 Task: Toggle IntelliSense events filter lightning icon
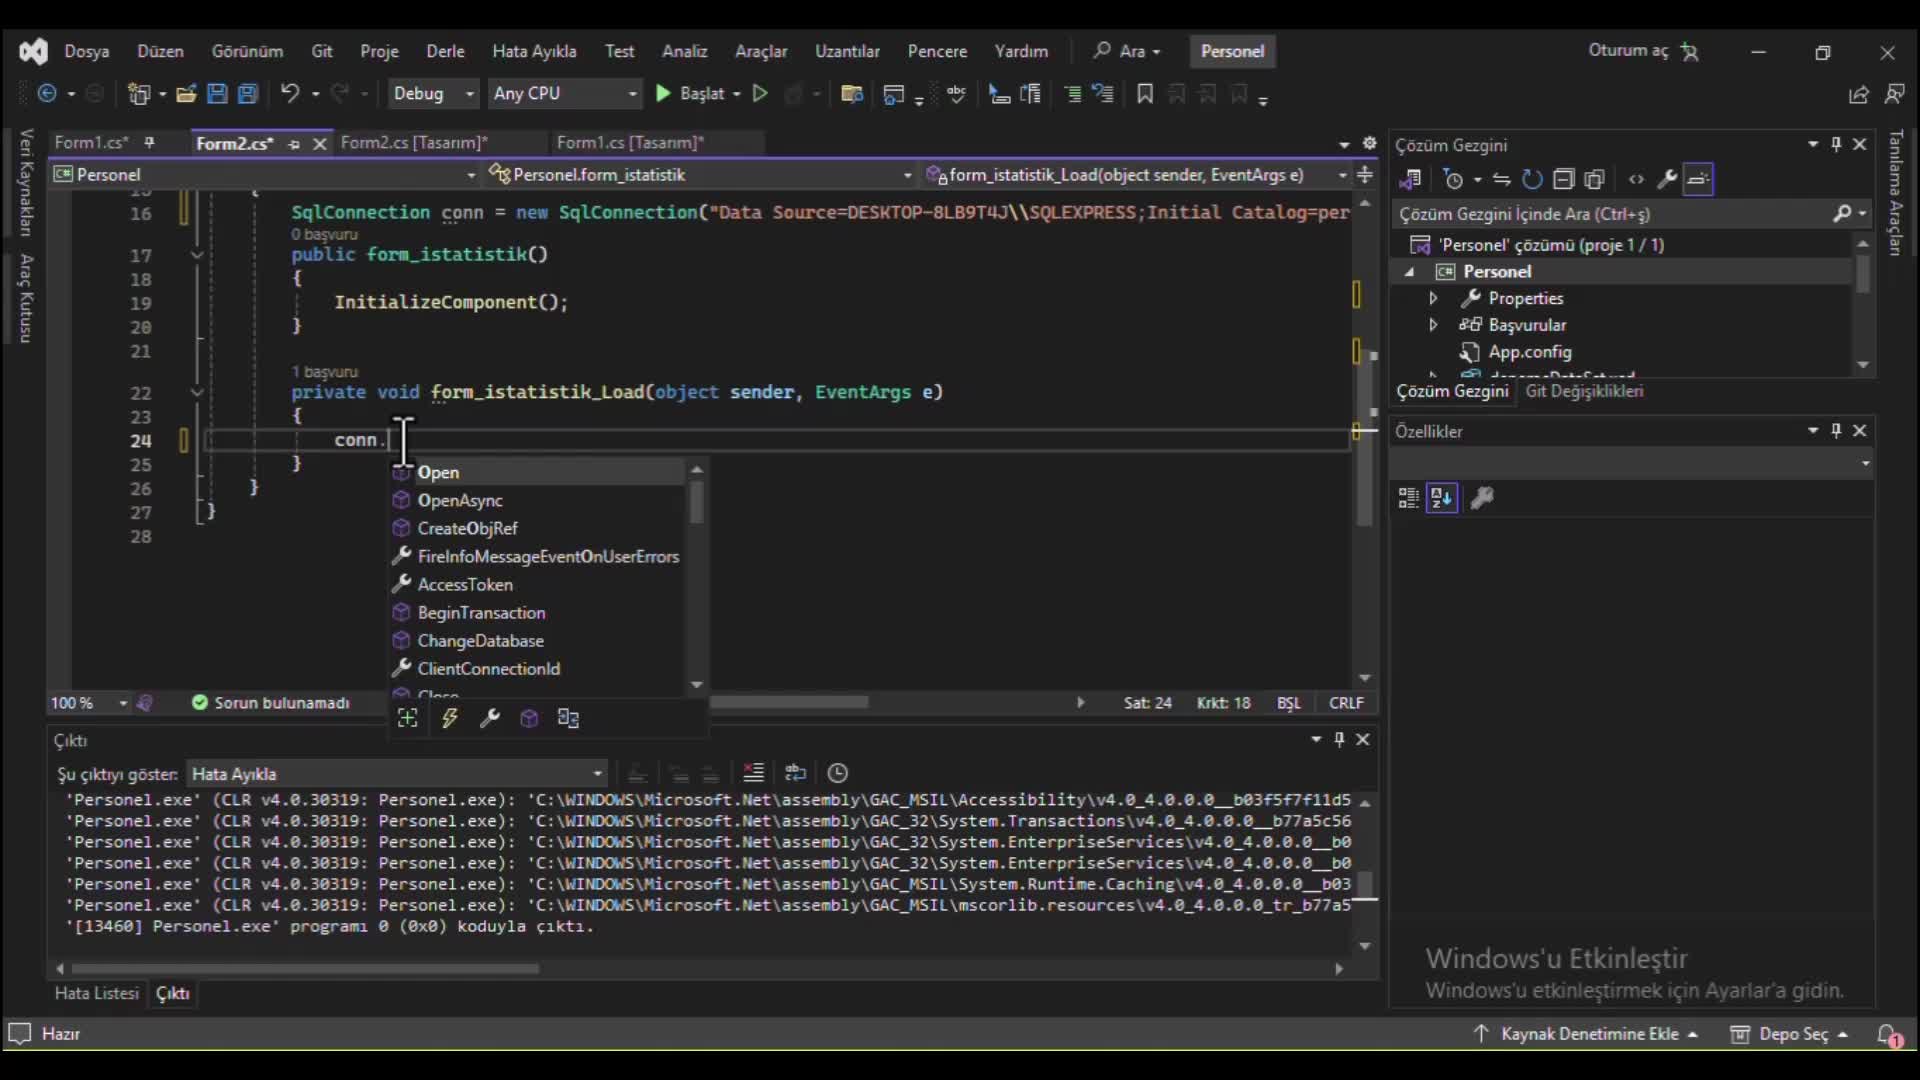point(449,718)
